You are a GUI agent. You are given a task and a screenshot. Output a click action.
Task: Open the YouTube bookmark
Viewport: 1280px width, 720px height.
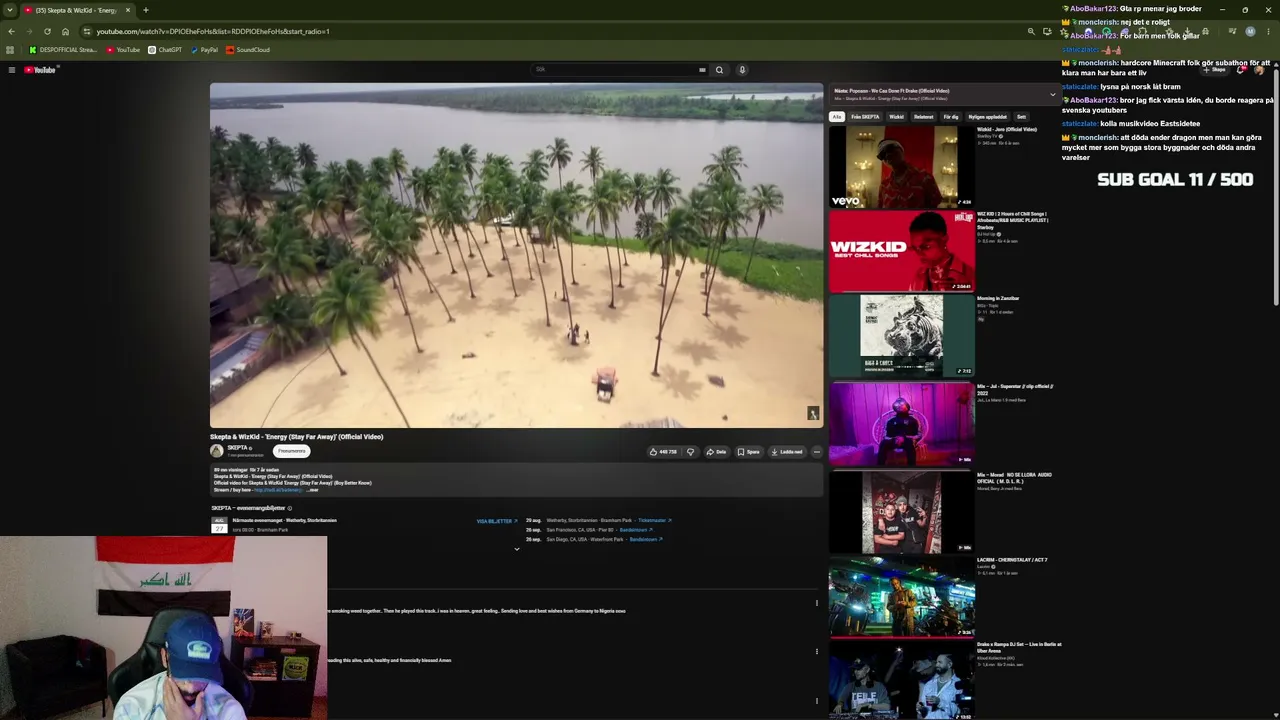coord(123,50)
